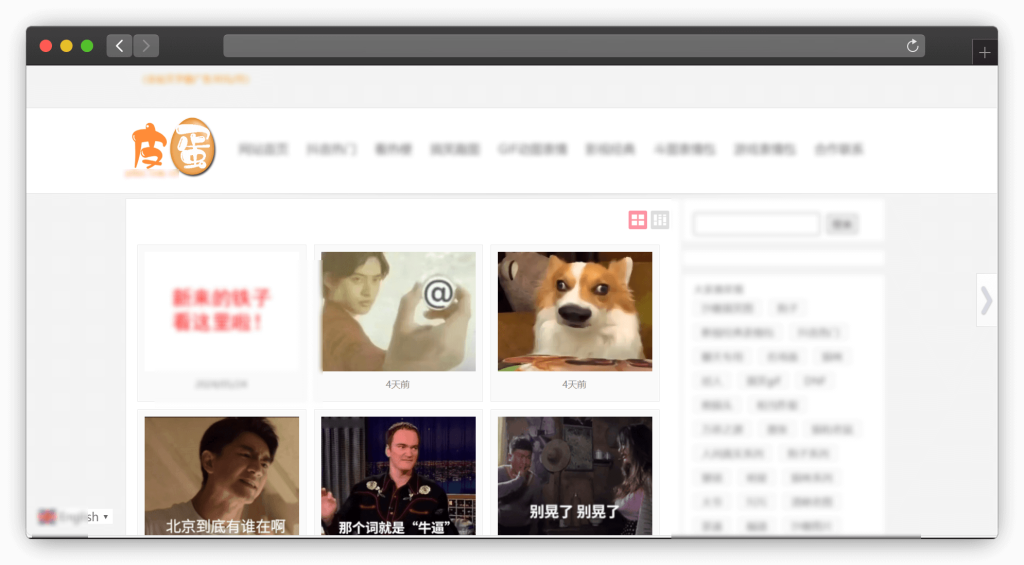
Task: Click into the sidebar search box
Action: tap(756, 224)
